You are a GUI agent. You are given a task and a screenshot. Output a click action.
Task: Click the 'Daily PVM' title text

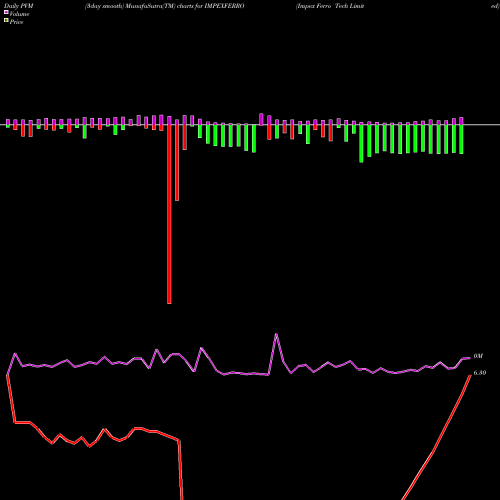click(x=19, y=6)
